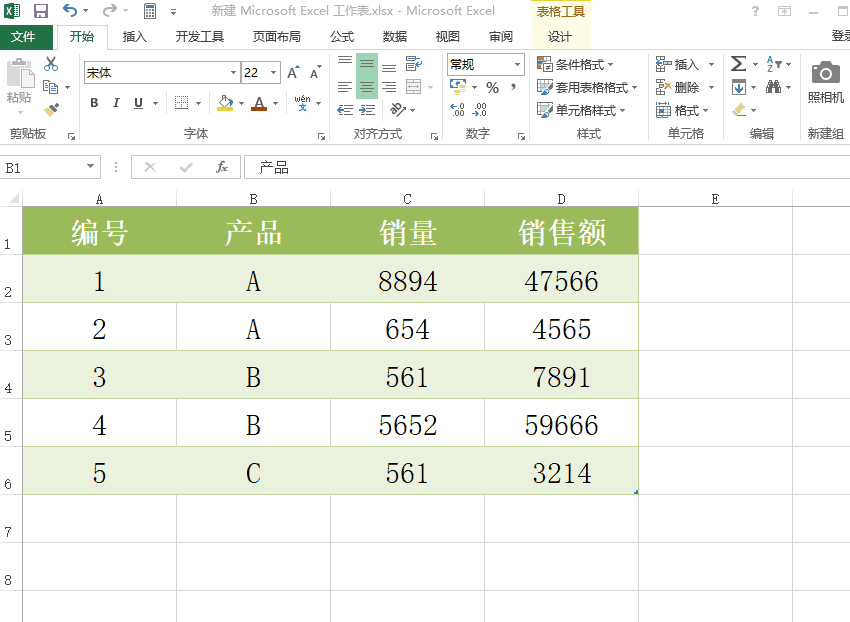Viewport: 850px width, 622px height.
Task: Select the Center alignment icon
Action: pyautogui.click(x=366, y=85)
